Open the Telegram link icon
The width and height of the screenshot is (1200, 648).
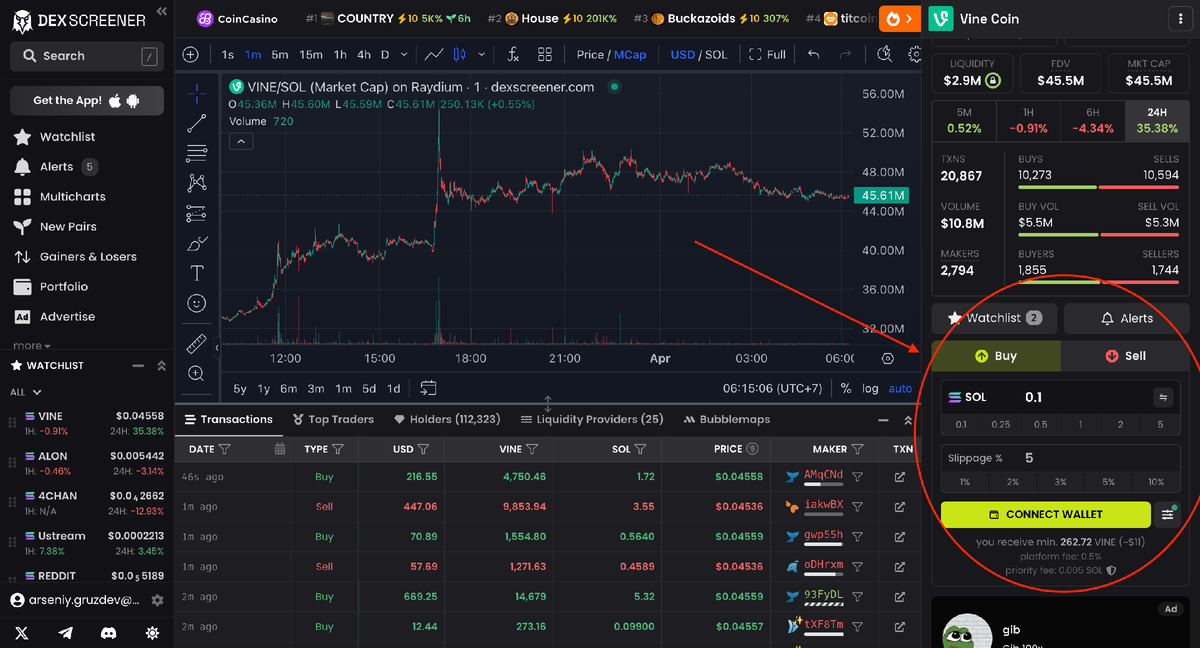[66, 633]
